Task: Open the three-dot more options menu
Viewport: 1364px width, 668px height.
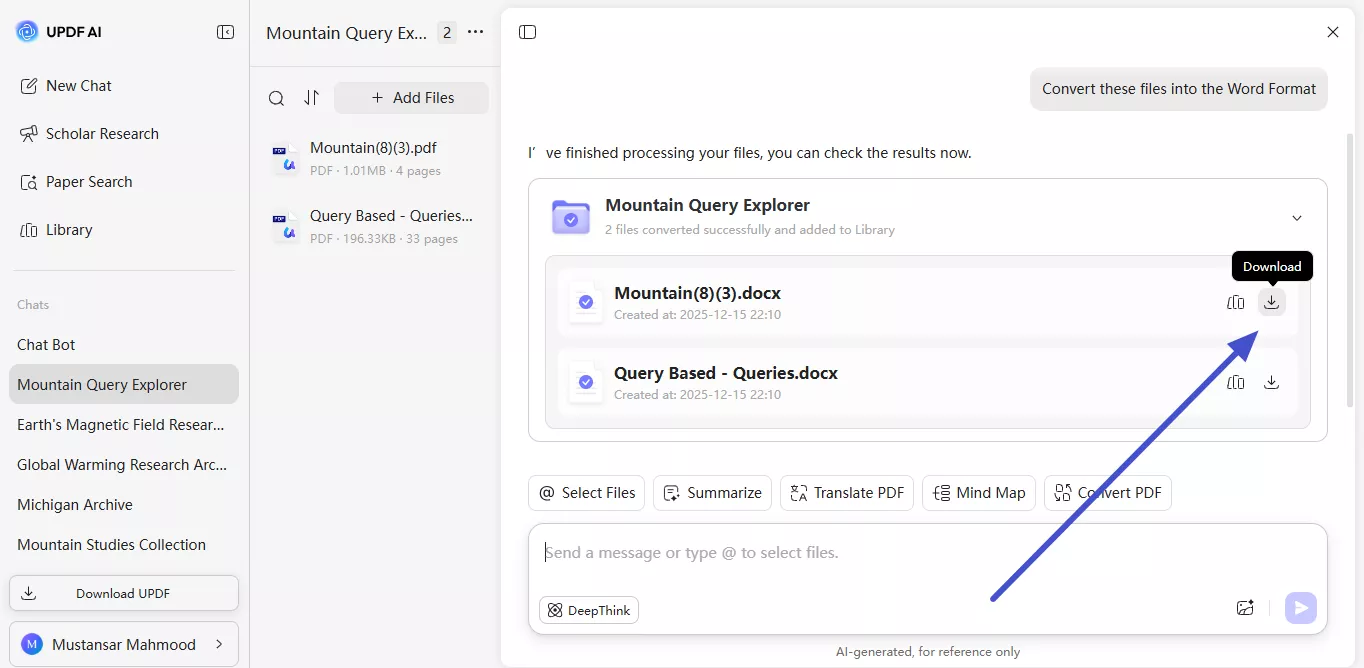Action: pos(476,33)
